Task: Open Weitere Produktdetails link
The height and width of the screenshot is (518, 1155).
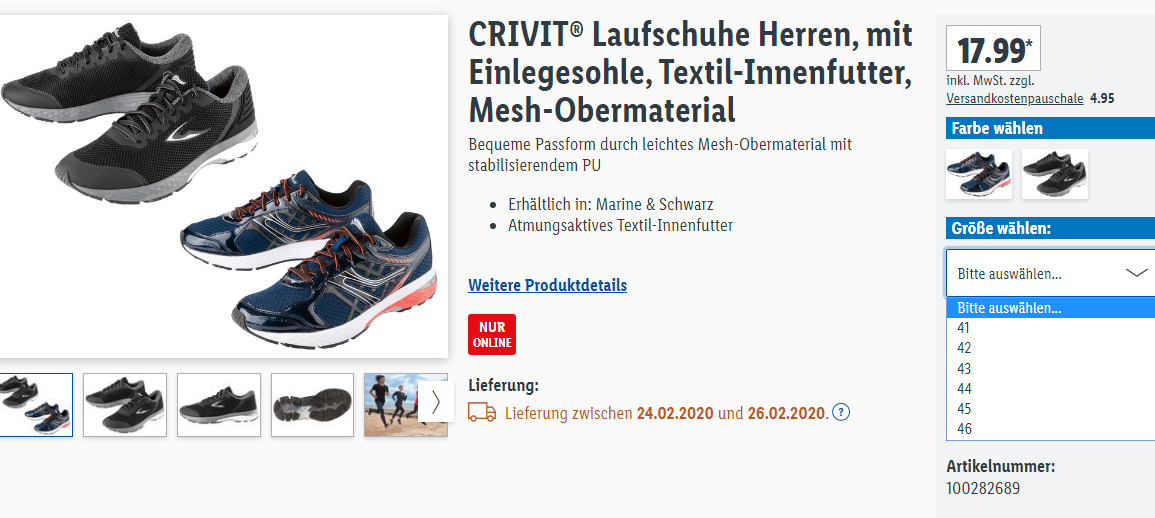Action: (x=547, y=285)
